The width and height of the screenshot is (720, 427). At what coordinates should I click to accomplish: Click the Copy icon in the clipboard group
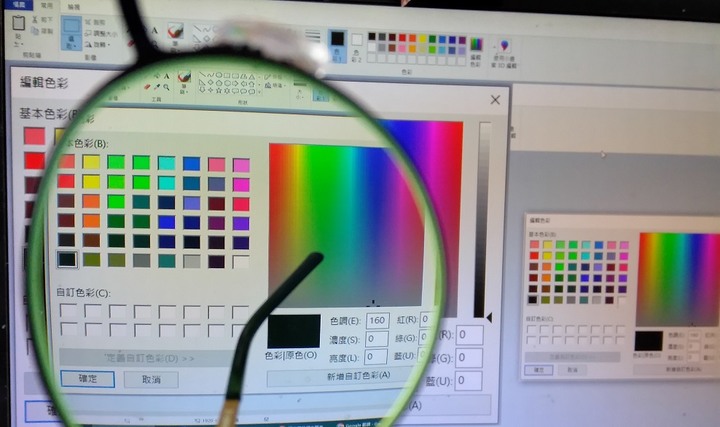(35, 31)
